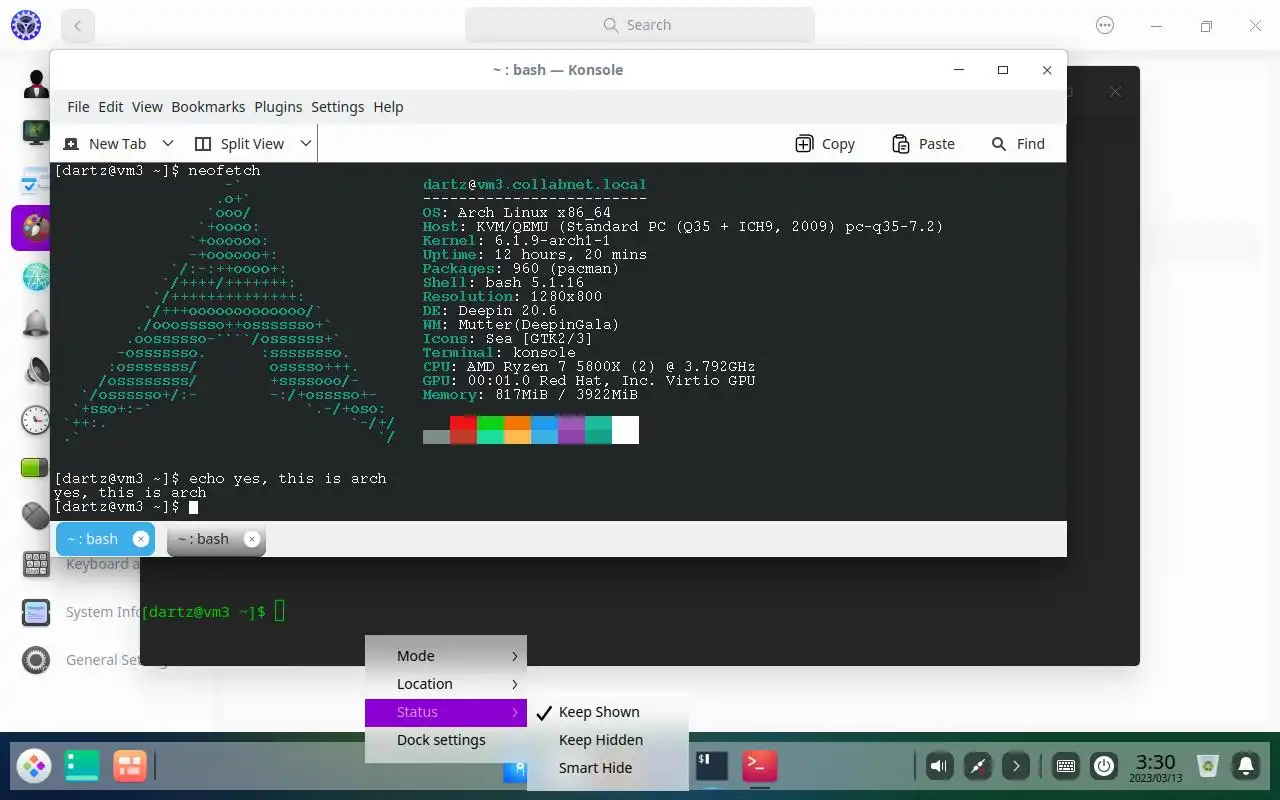The image size is (1280, 800).
Task: Open the volume control in dock tray
Action: [939, 766]
